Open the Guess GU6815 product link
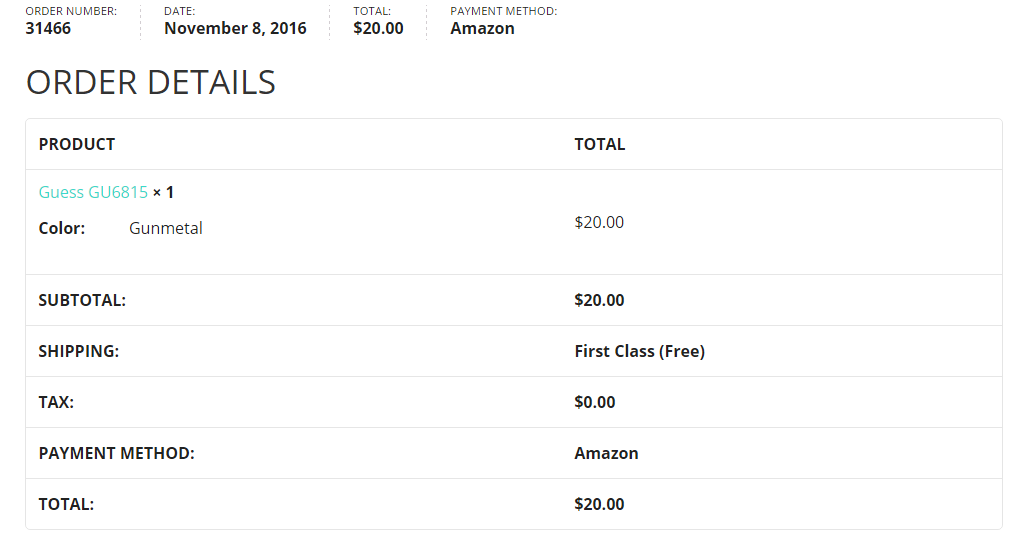The width and height of the screenshot is (1030, 543). tap(93, 192)
